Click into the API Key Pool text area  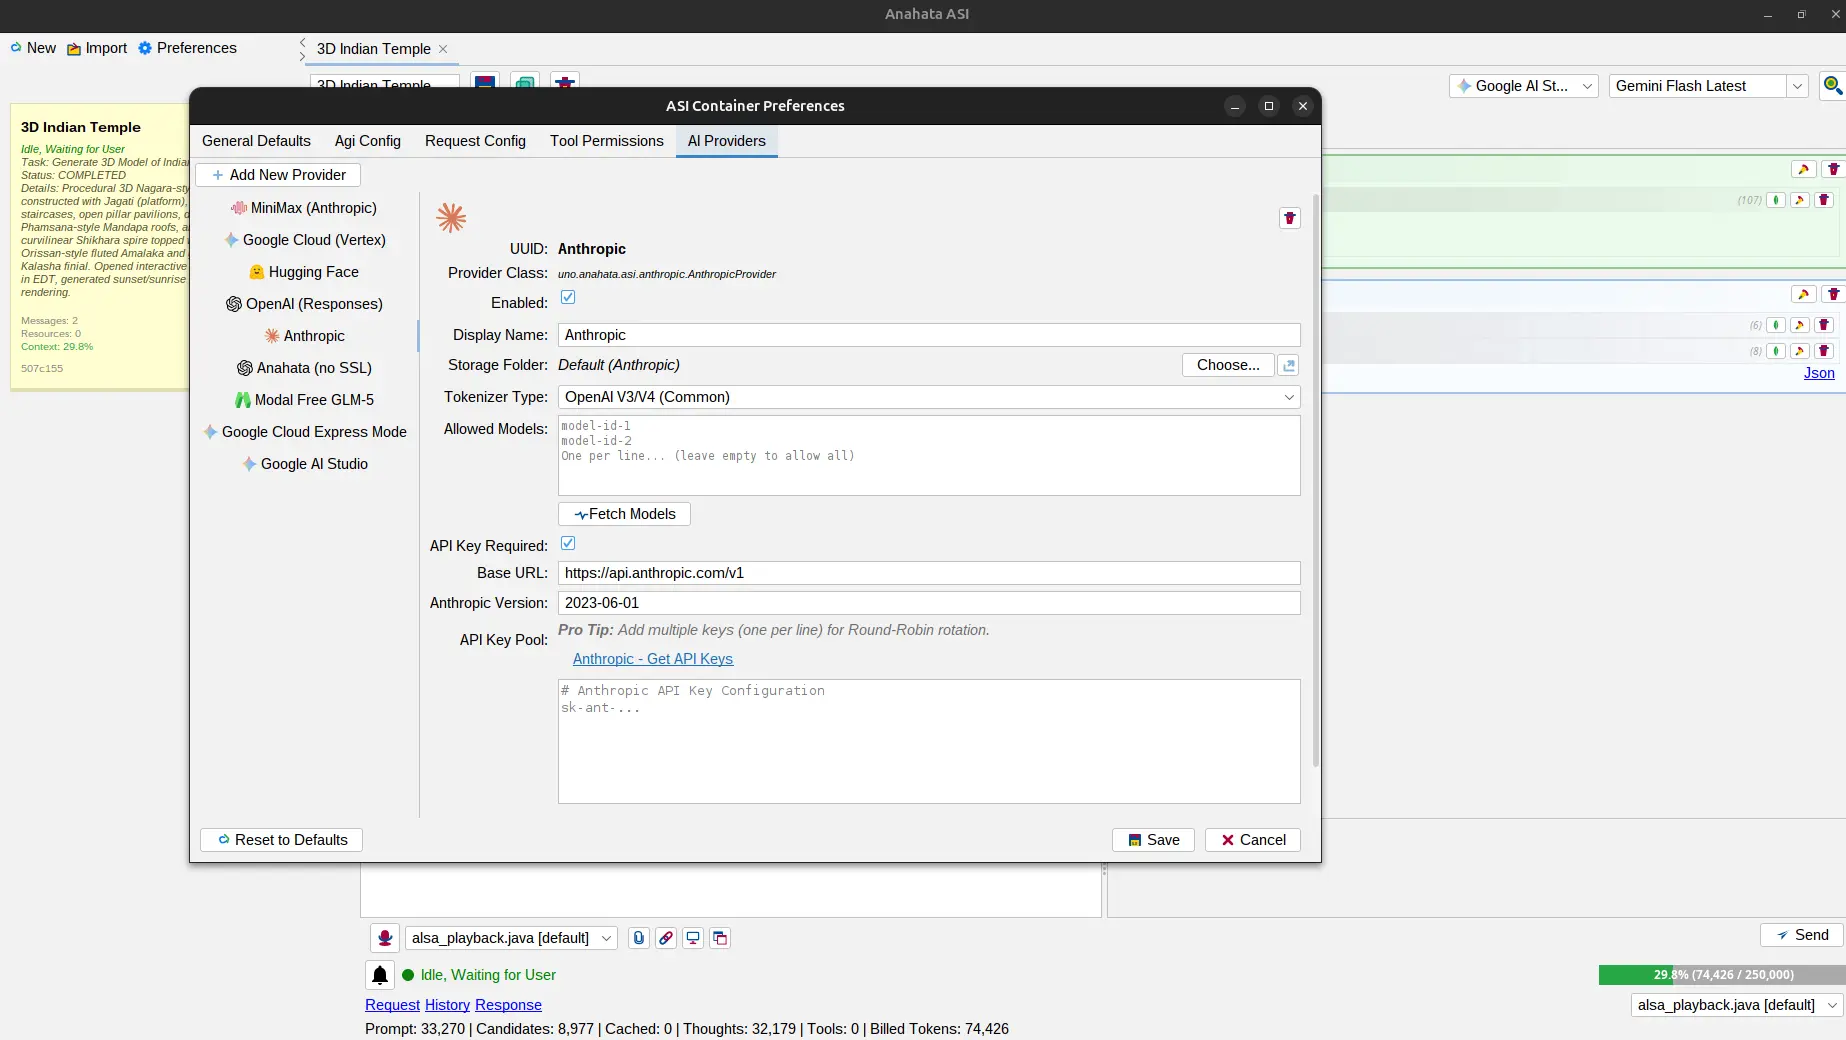[x=929, y=741]
